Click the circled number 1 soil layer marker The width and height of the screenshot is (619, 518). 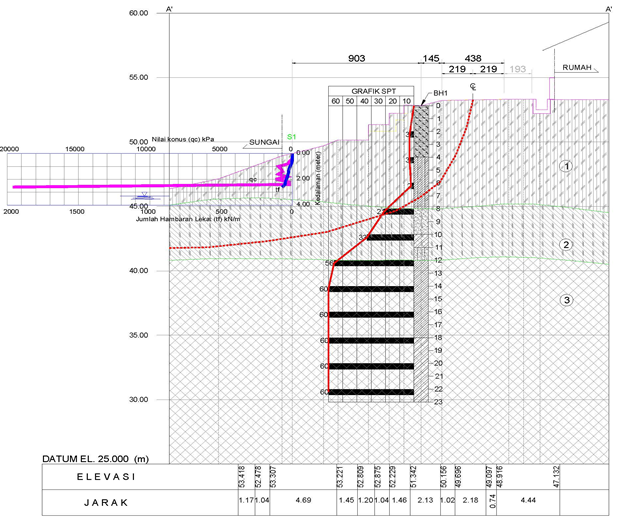click(565, 167)
